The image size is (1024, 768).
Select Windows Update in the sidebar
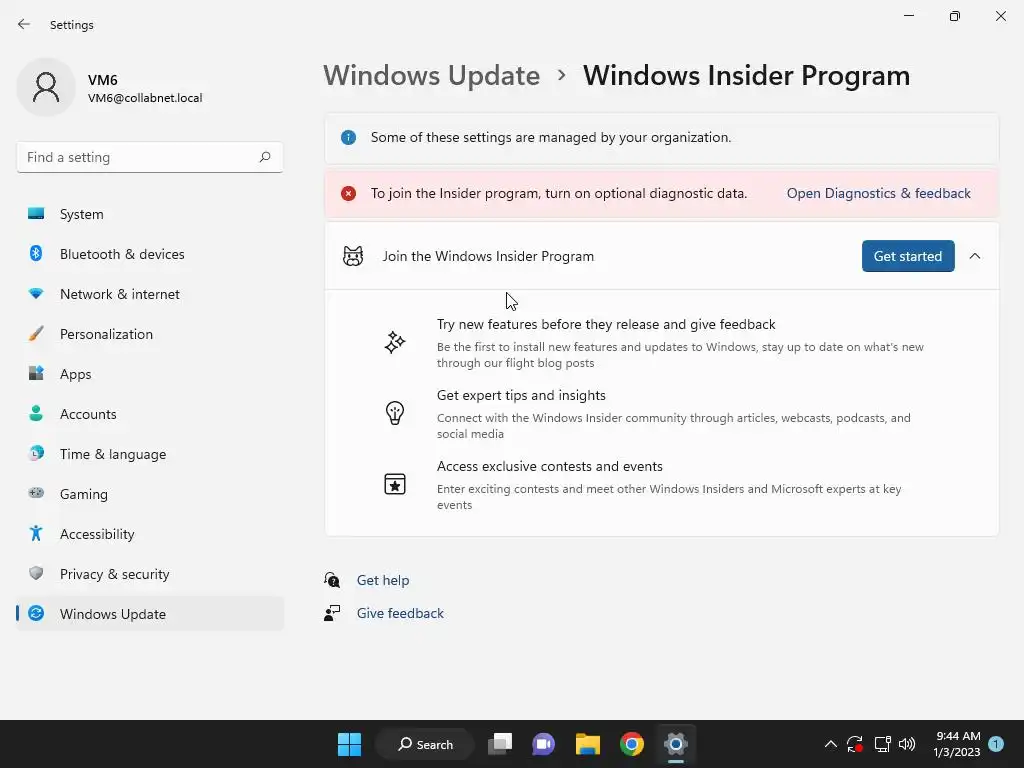[150, 614]
